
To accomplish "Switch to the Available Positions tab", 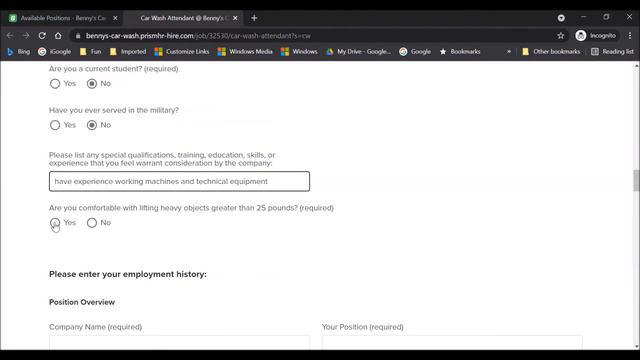I will [63, 18].
